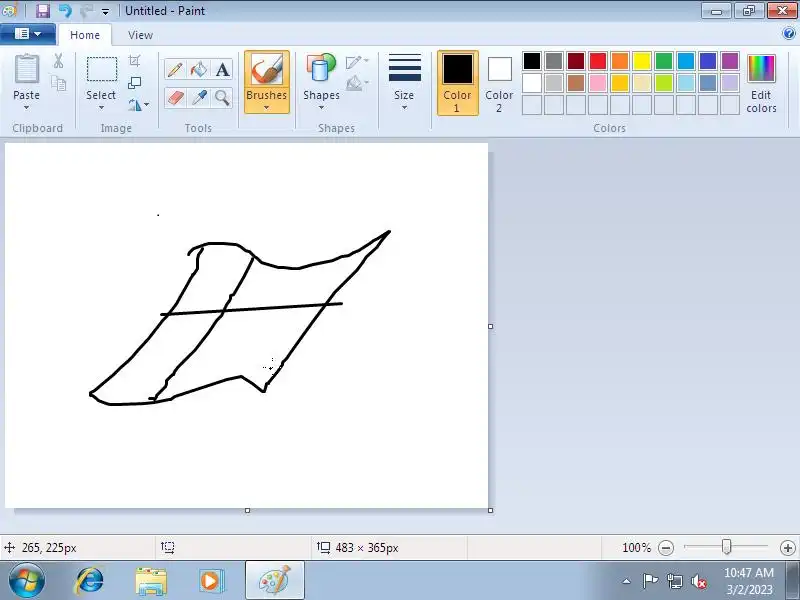
Task: Click the Select rectangle tool button
Action: coord(102,69)
